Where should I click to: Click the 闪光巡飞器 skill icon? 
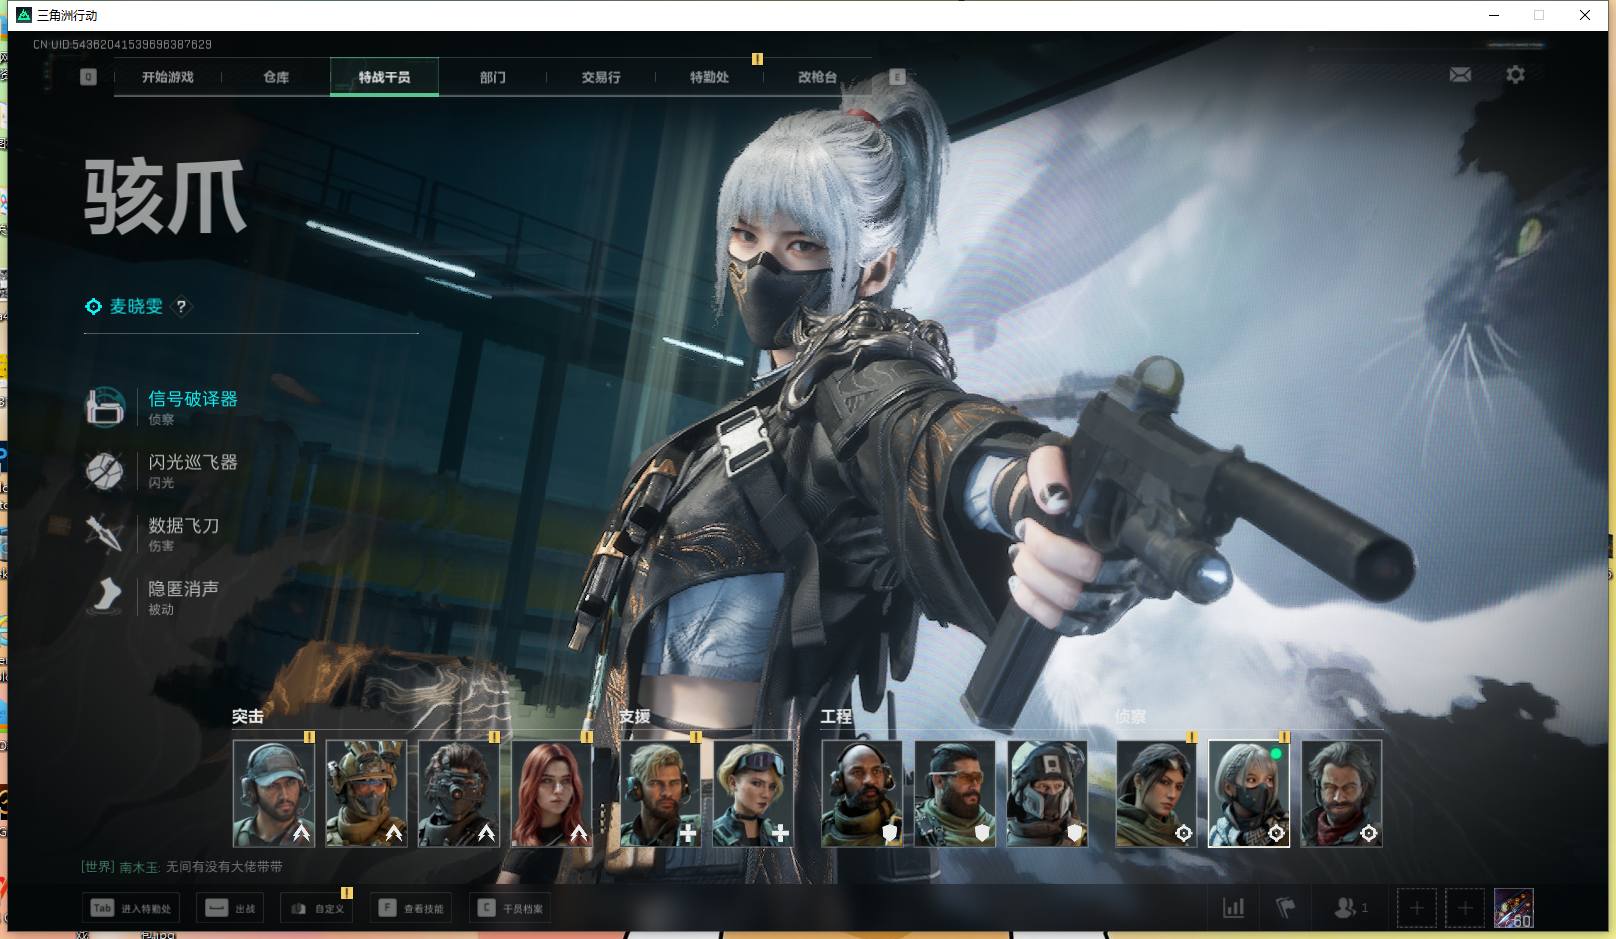[105, 470]
